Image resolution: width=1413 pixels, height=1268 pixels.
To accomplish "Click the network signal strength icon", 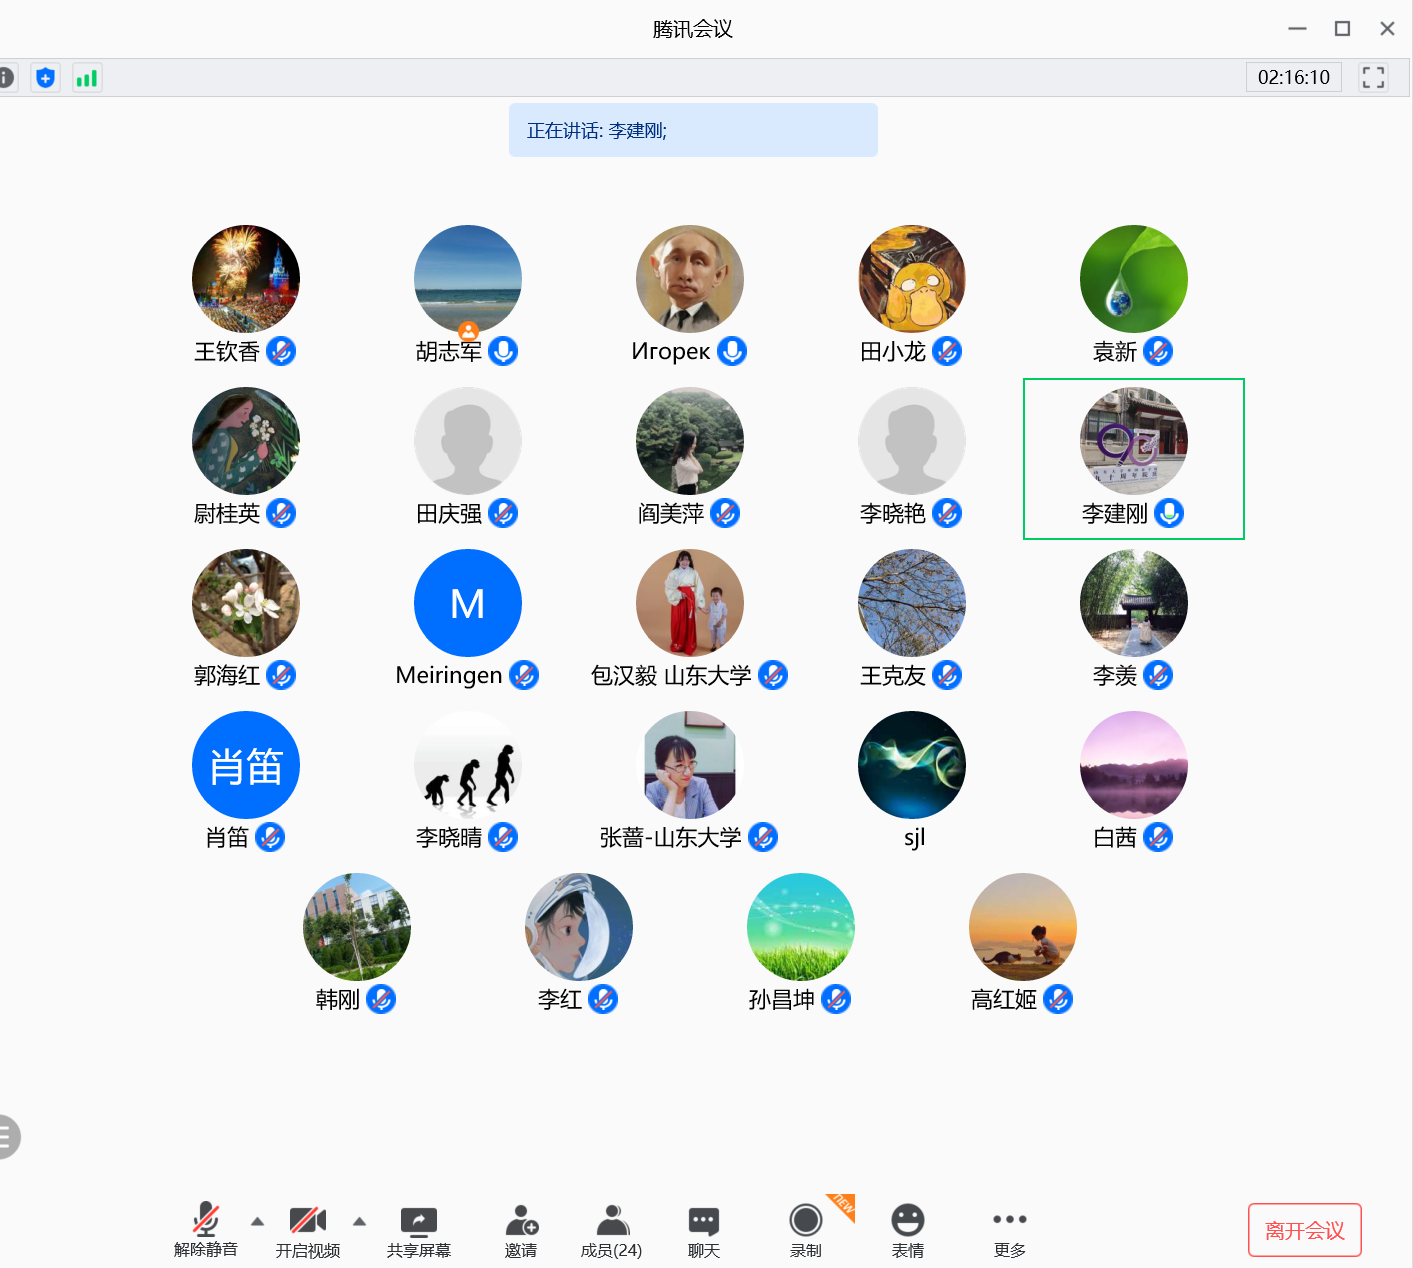I will [87, 78].
